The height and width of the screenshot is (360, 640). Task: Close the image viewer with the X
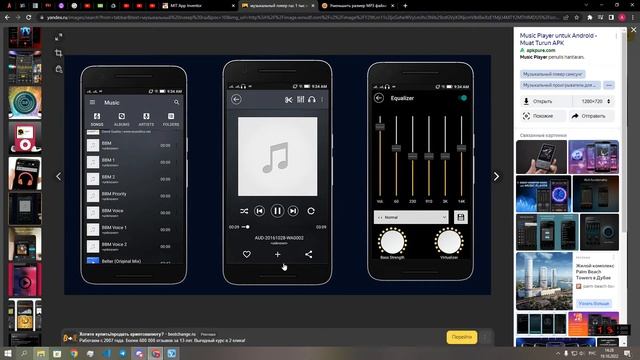point(633,30)
